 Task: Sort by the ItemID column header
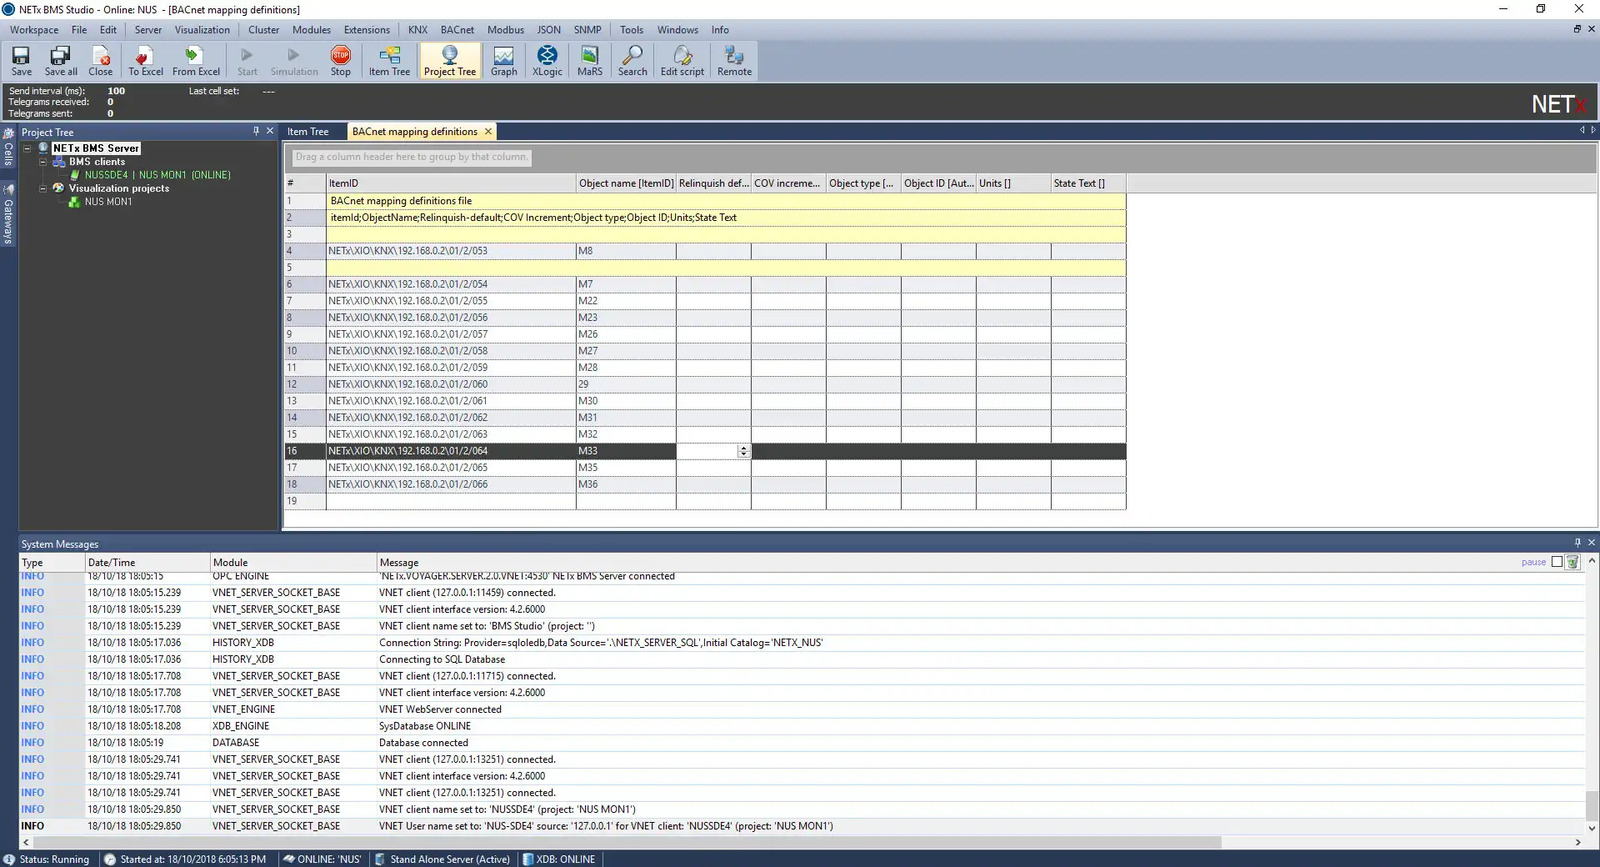(450, 183)
